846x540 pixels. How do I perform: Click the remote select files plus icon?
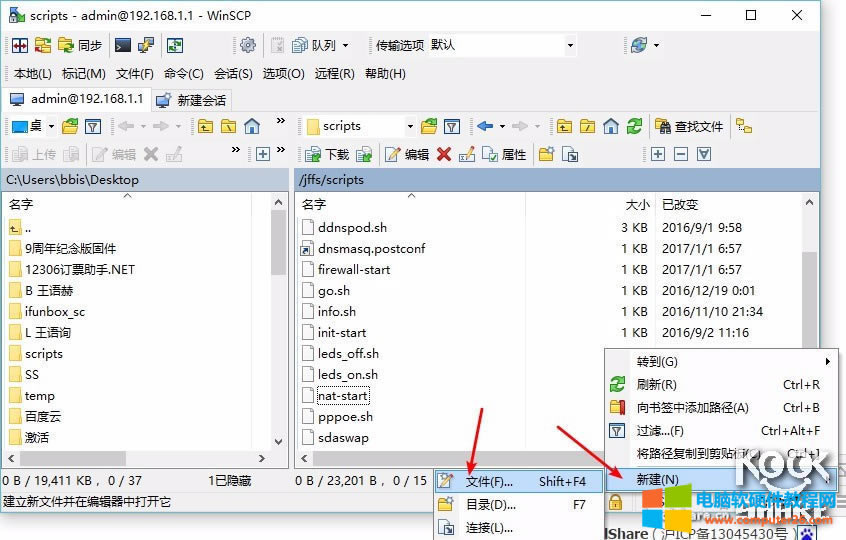tap(658, 155)
